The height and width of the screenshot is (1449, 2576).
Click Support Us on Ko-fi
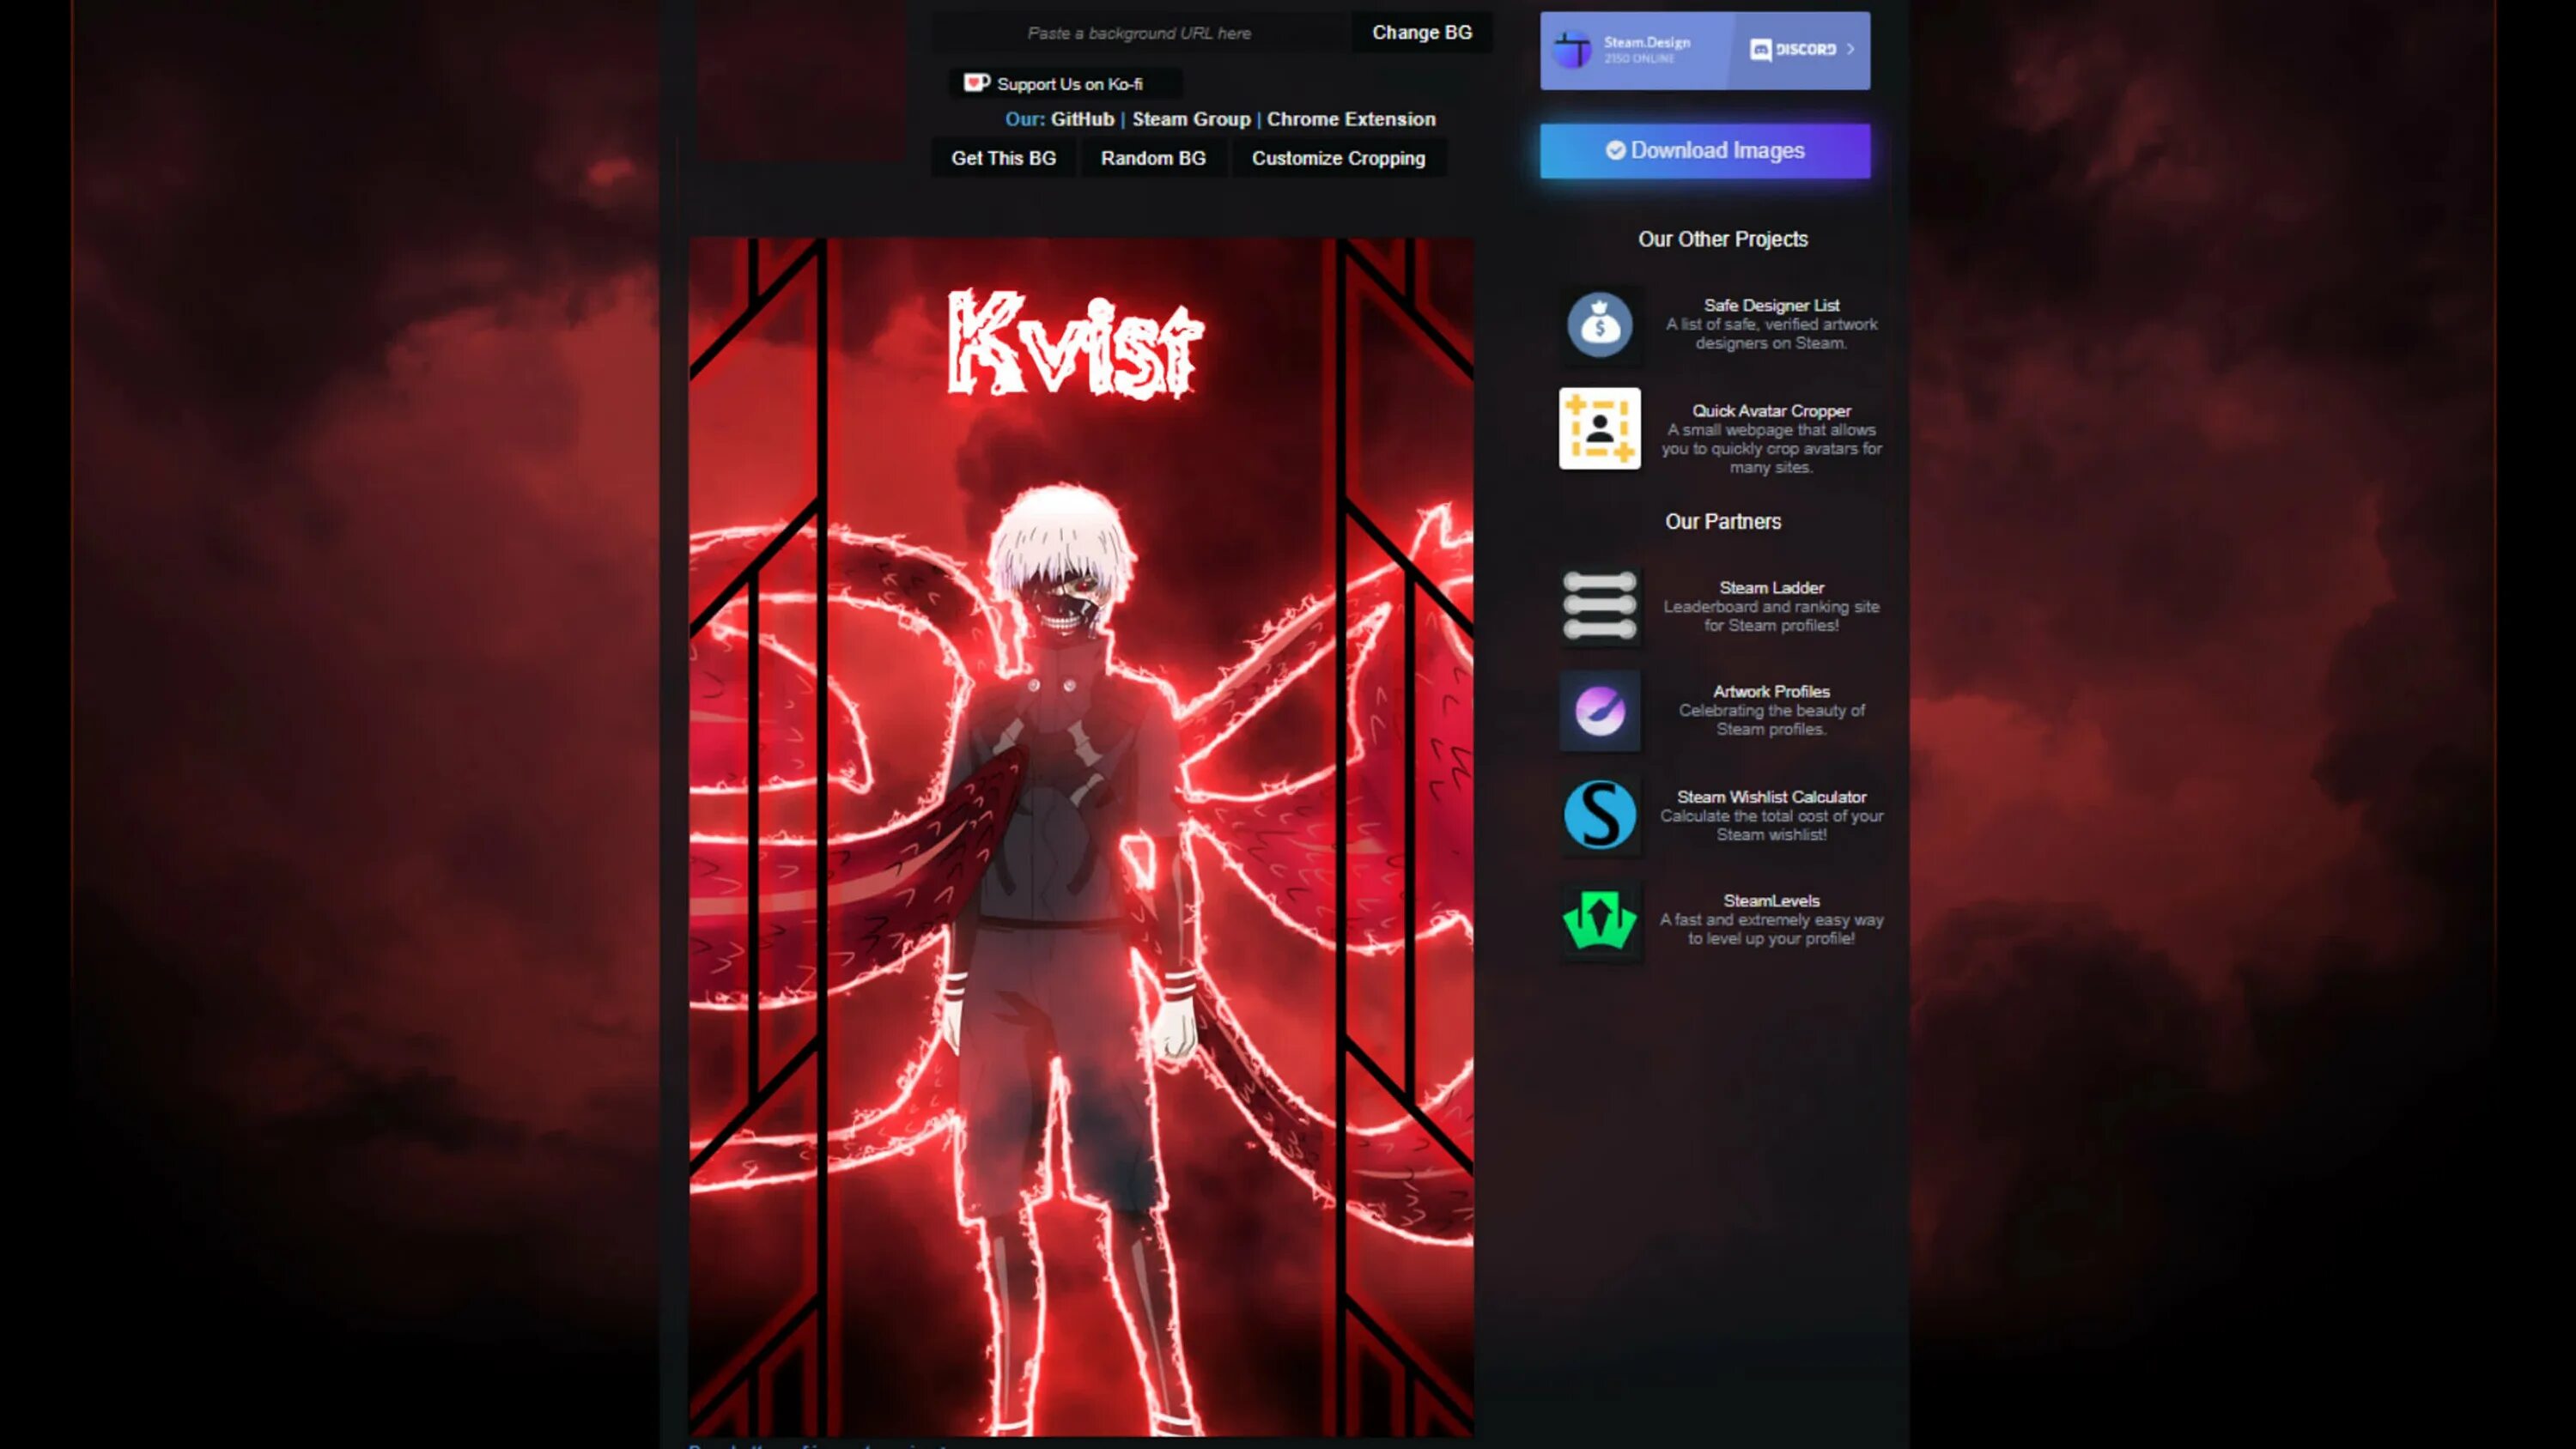[1066, 84]
